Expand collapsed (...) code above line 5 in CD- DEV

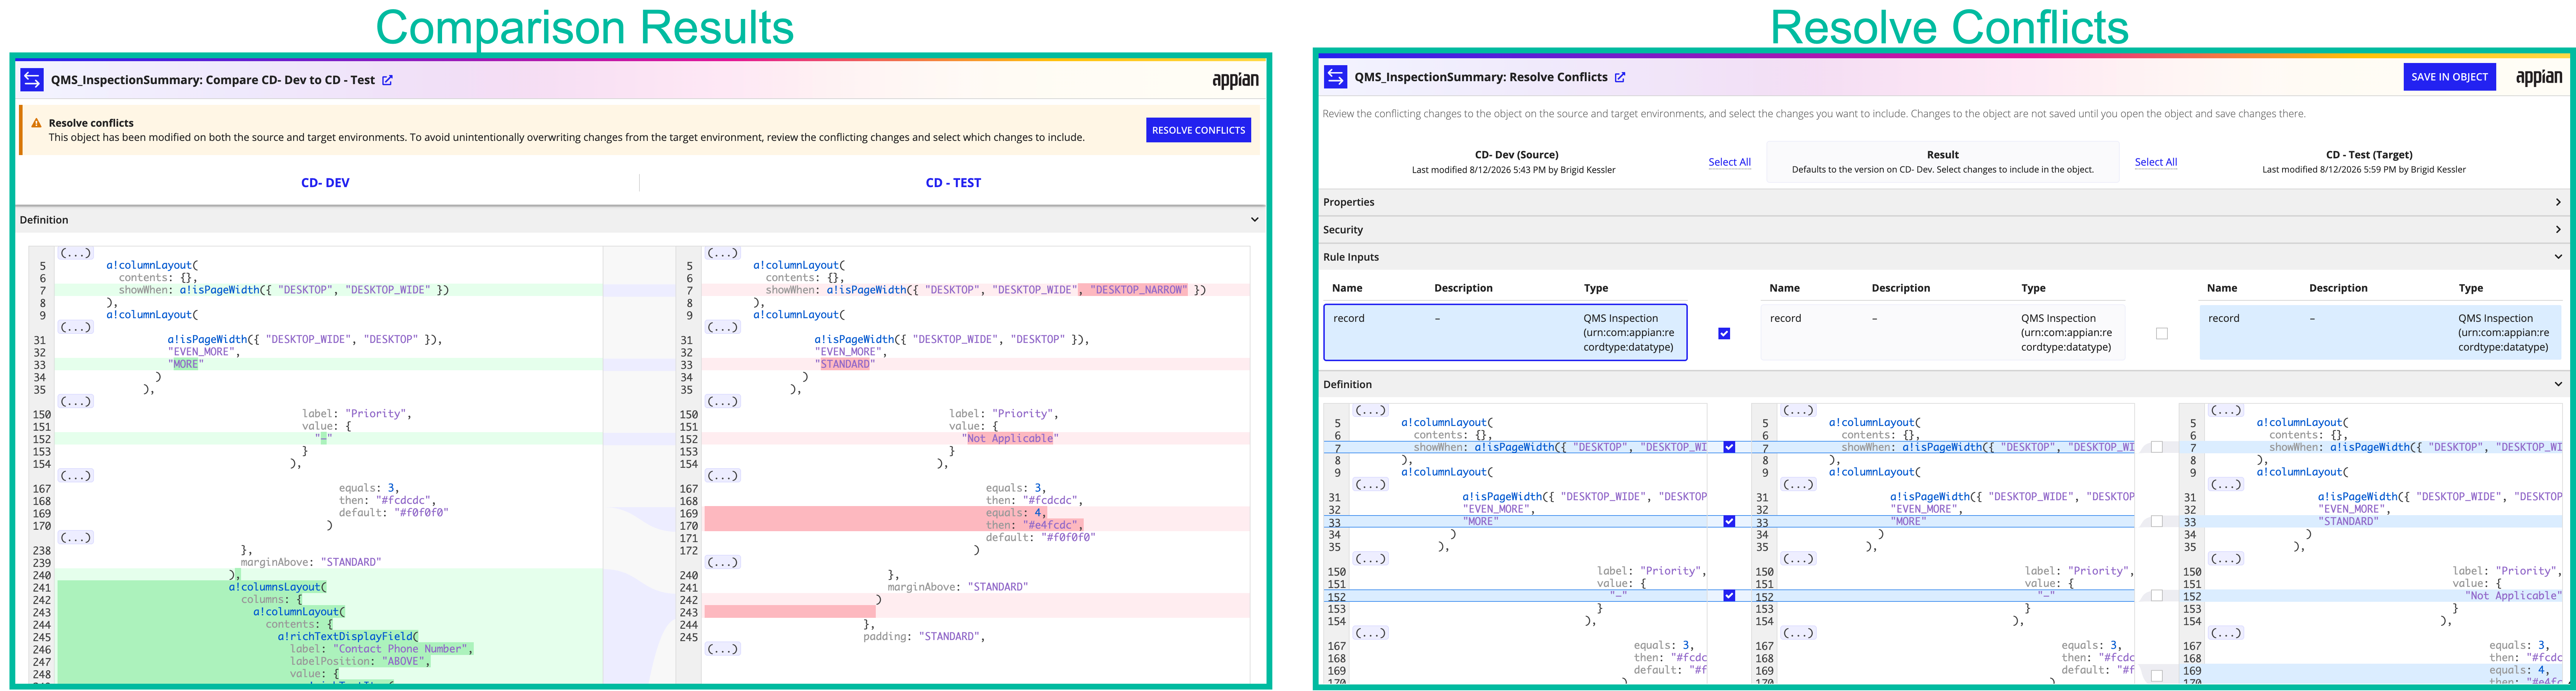[75, 253]
